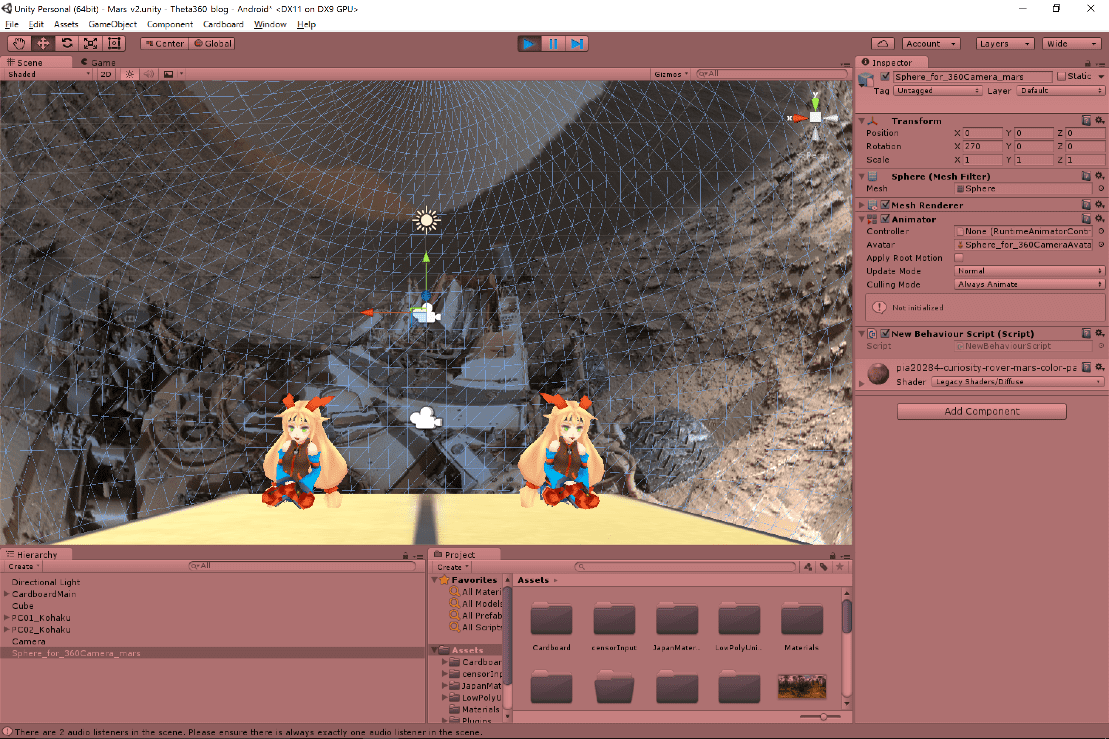This screenshot has width=1109, height=739.
Task: Toggle the Global handle rotation button
Action: 212,44
